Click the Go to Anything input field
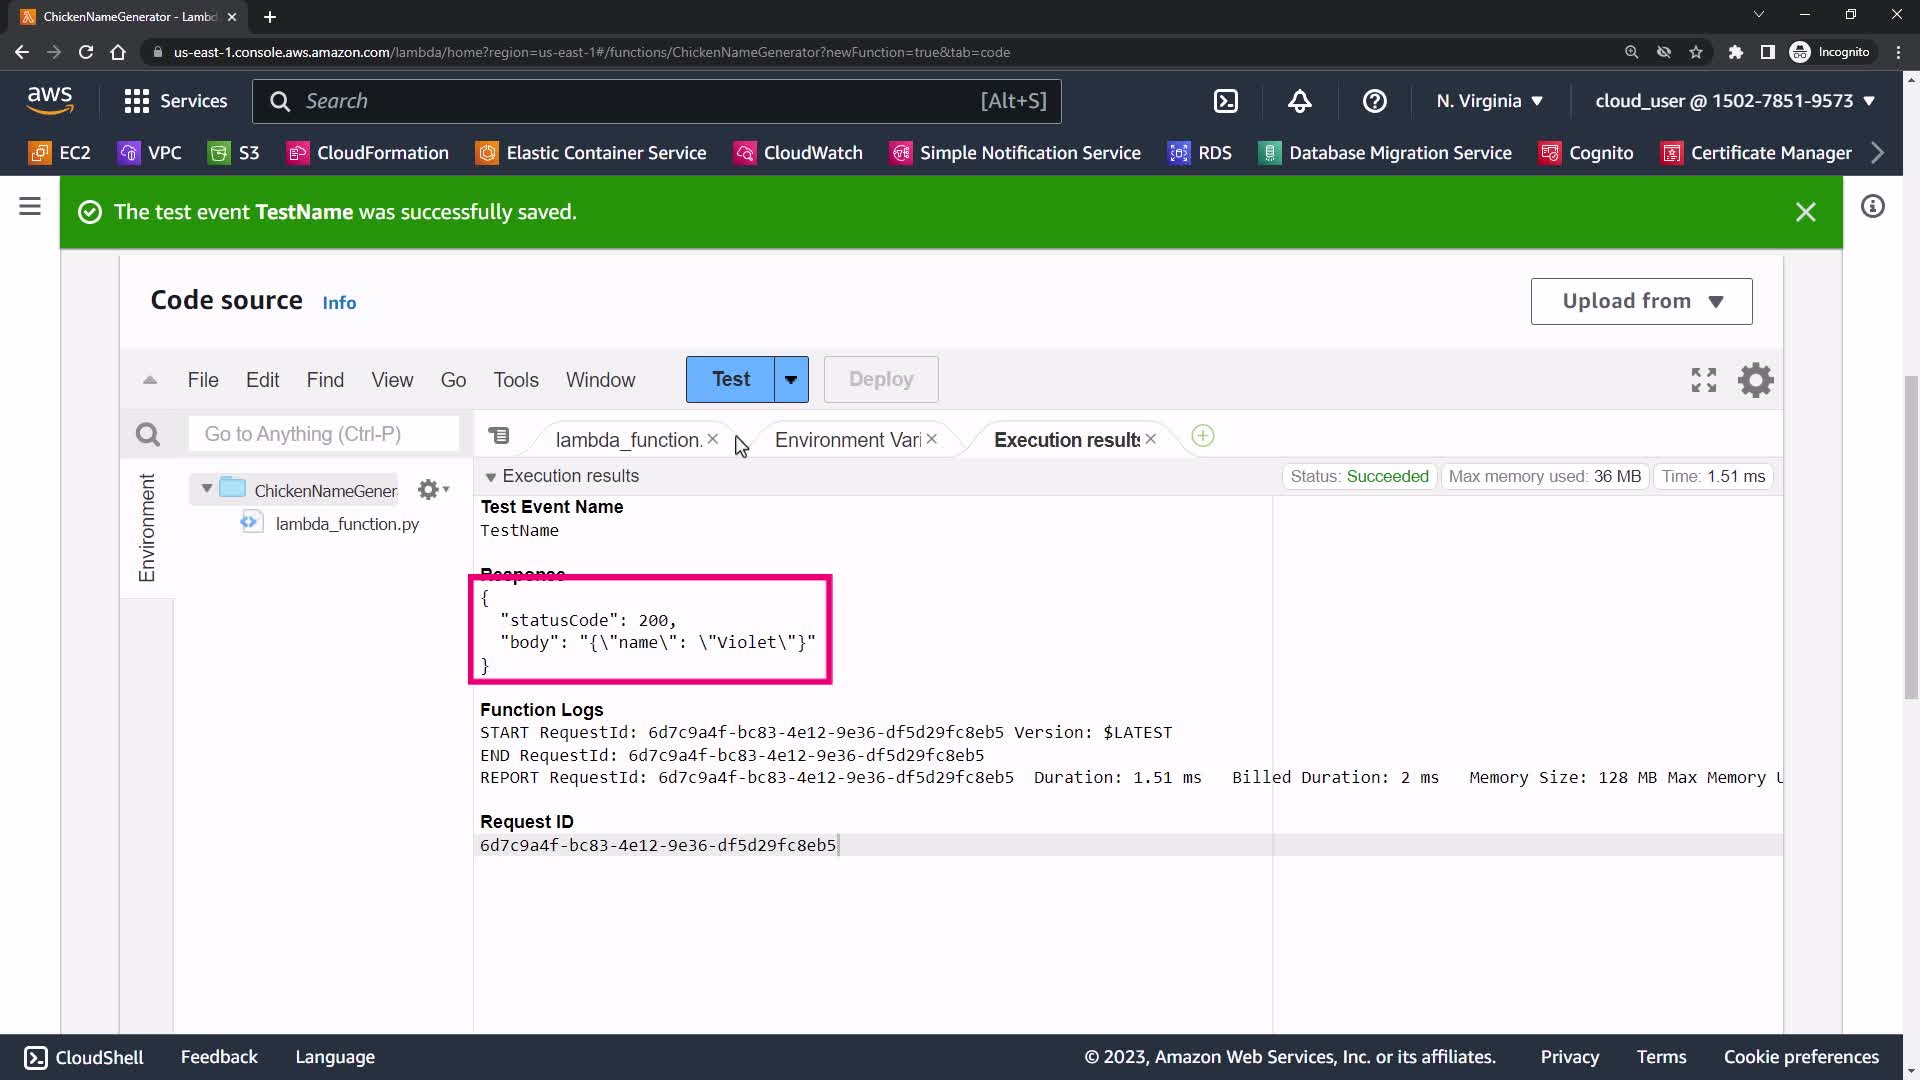 coord(323,434)
